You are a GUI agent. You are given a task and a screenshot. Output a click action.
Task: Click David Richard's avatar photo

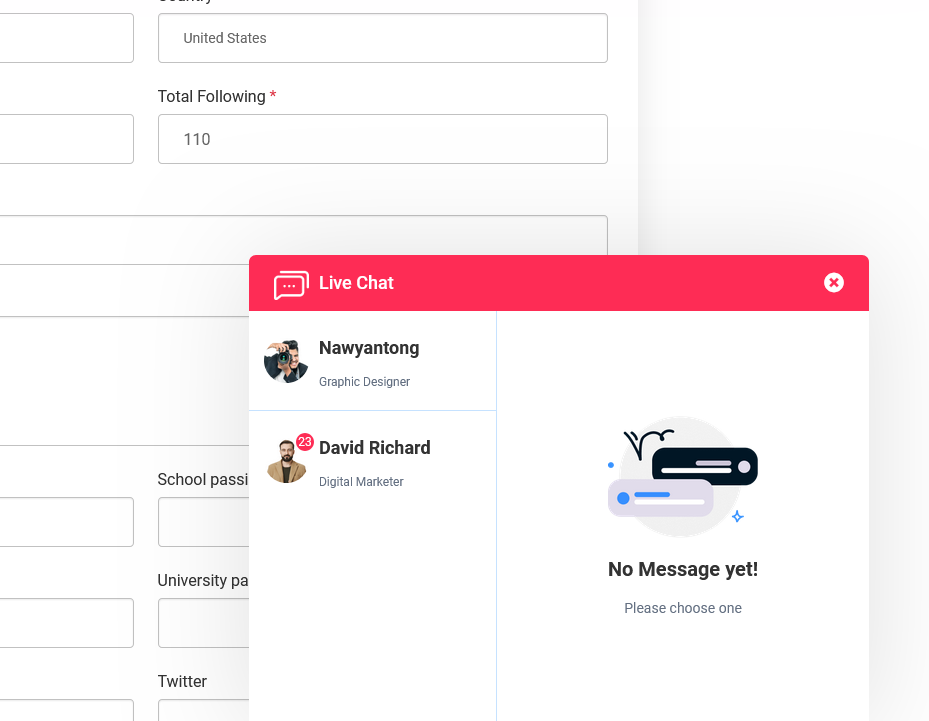click(285, 463)
